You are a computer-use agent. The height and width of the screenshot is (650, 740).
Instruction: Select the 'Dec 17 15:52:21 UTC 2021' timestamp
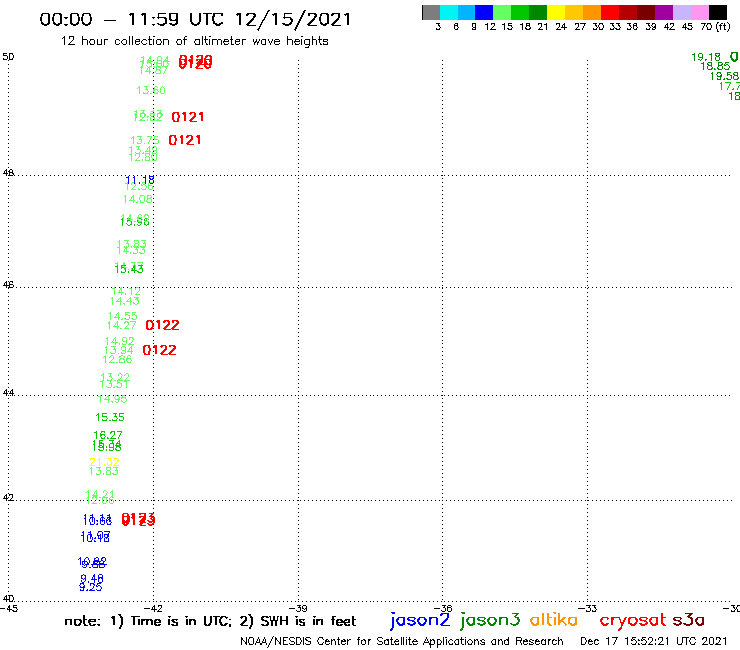(654, 641)
